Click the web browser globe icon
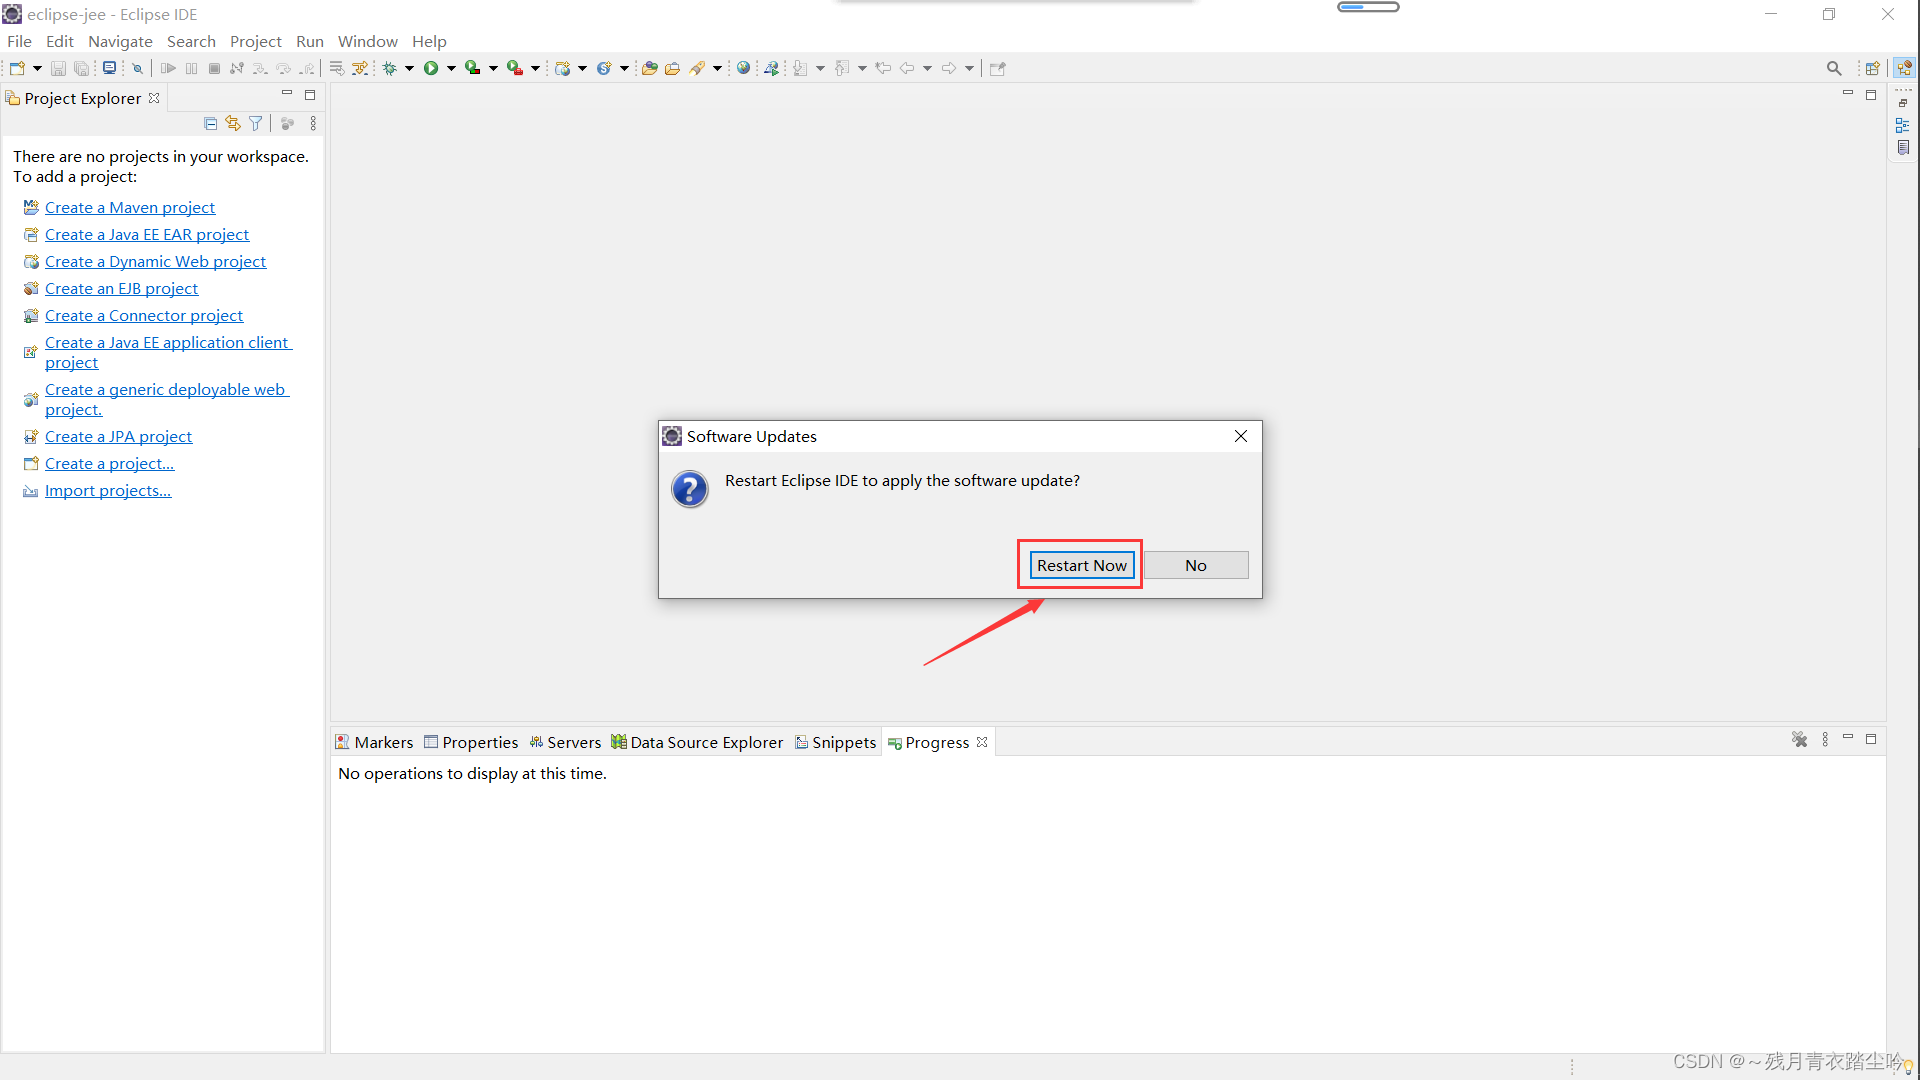The height and width of the screenshot is (1080, 1920). 743,68
